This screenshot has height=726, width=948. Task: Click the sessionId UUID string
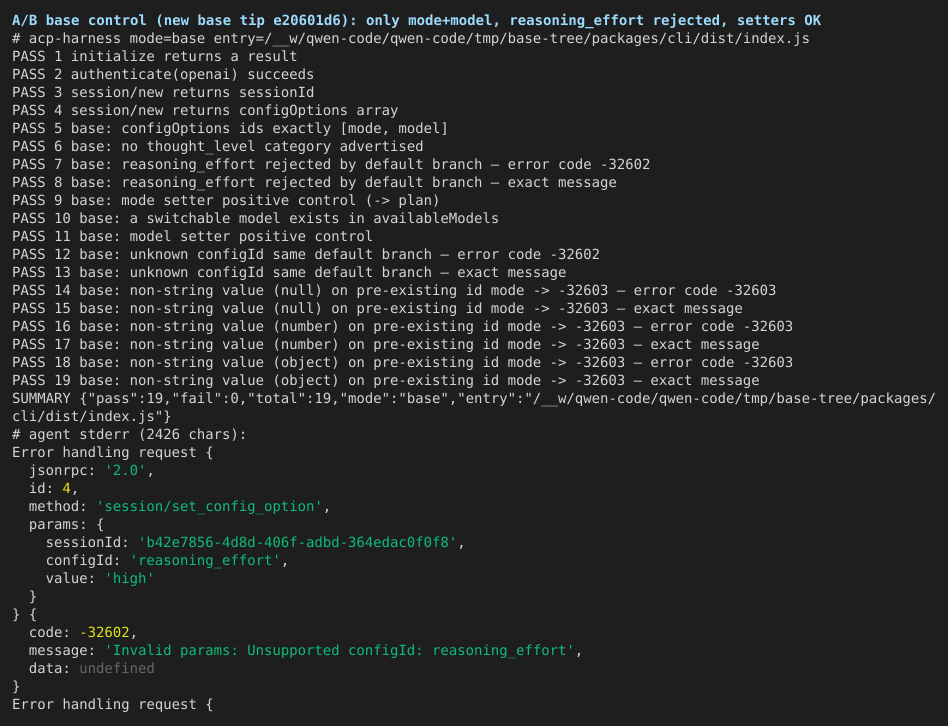coord(297,542)
